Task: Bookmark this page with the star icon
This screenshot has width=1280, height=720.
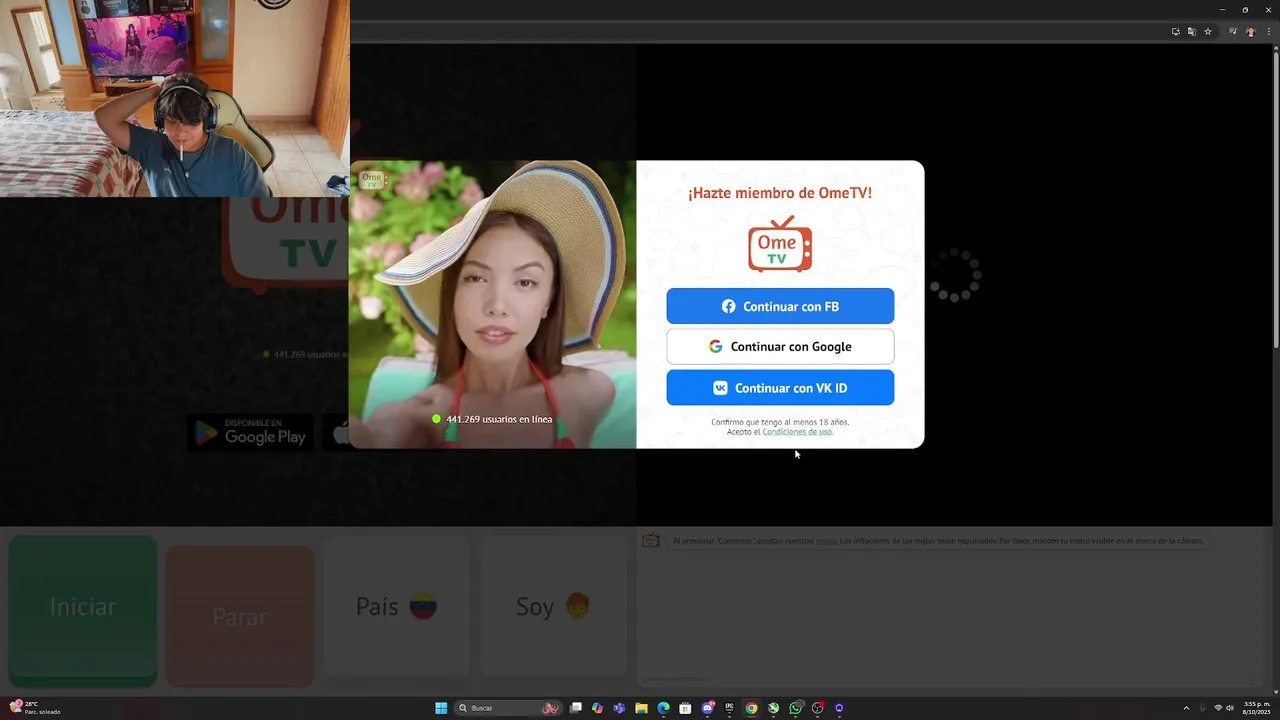Action: click(1208, 32)
